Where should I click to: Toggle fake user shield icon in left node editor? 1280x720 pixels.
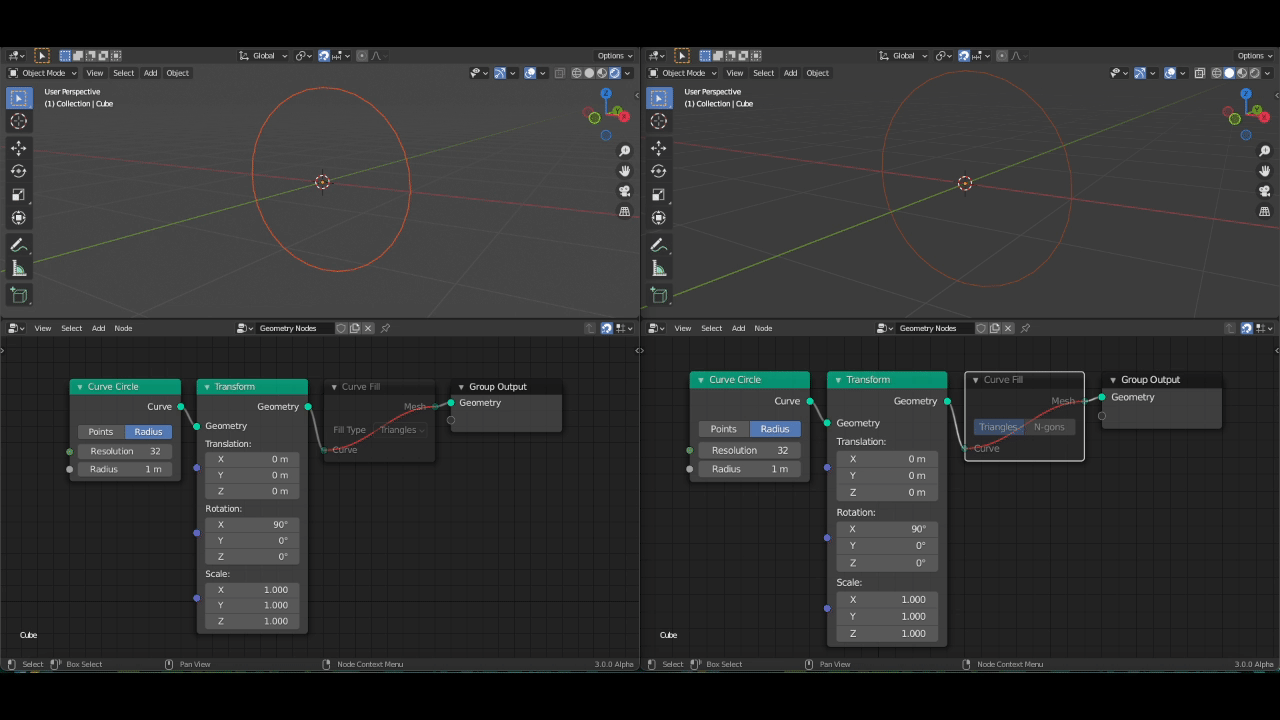click(341, 328)
